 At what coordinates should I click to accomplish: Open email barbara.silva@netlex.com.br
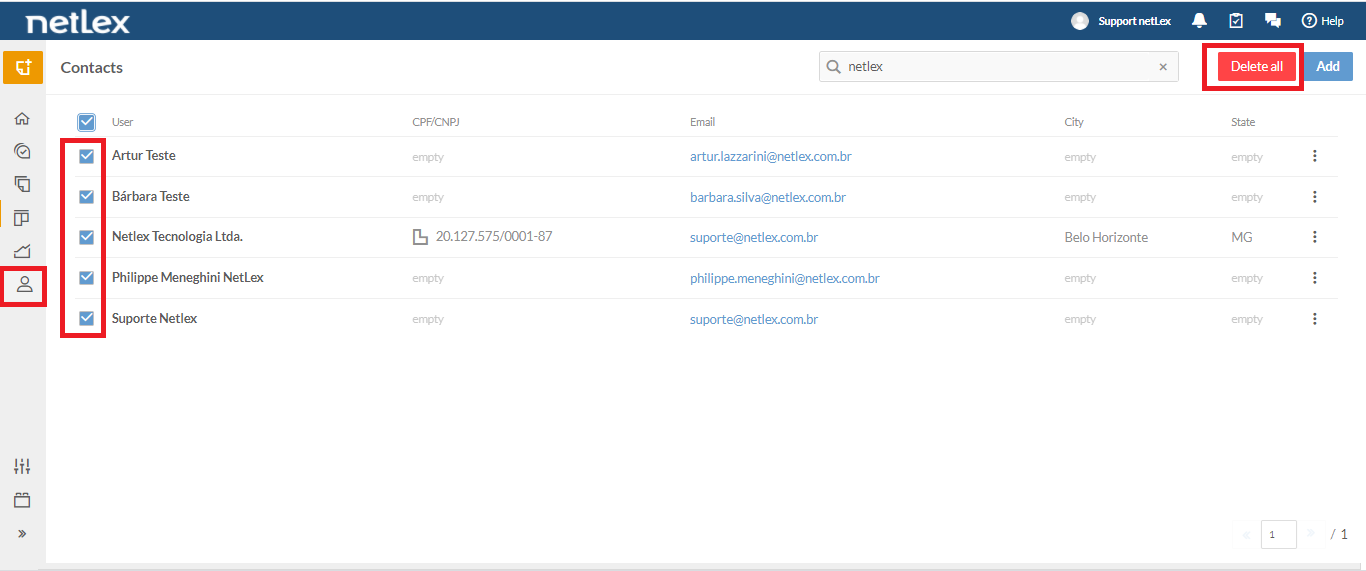click(768, 198)
